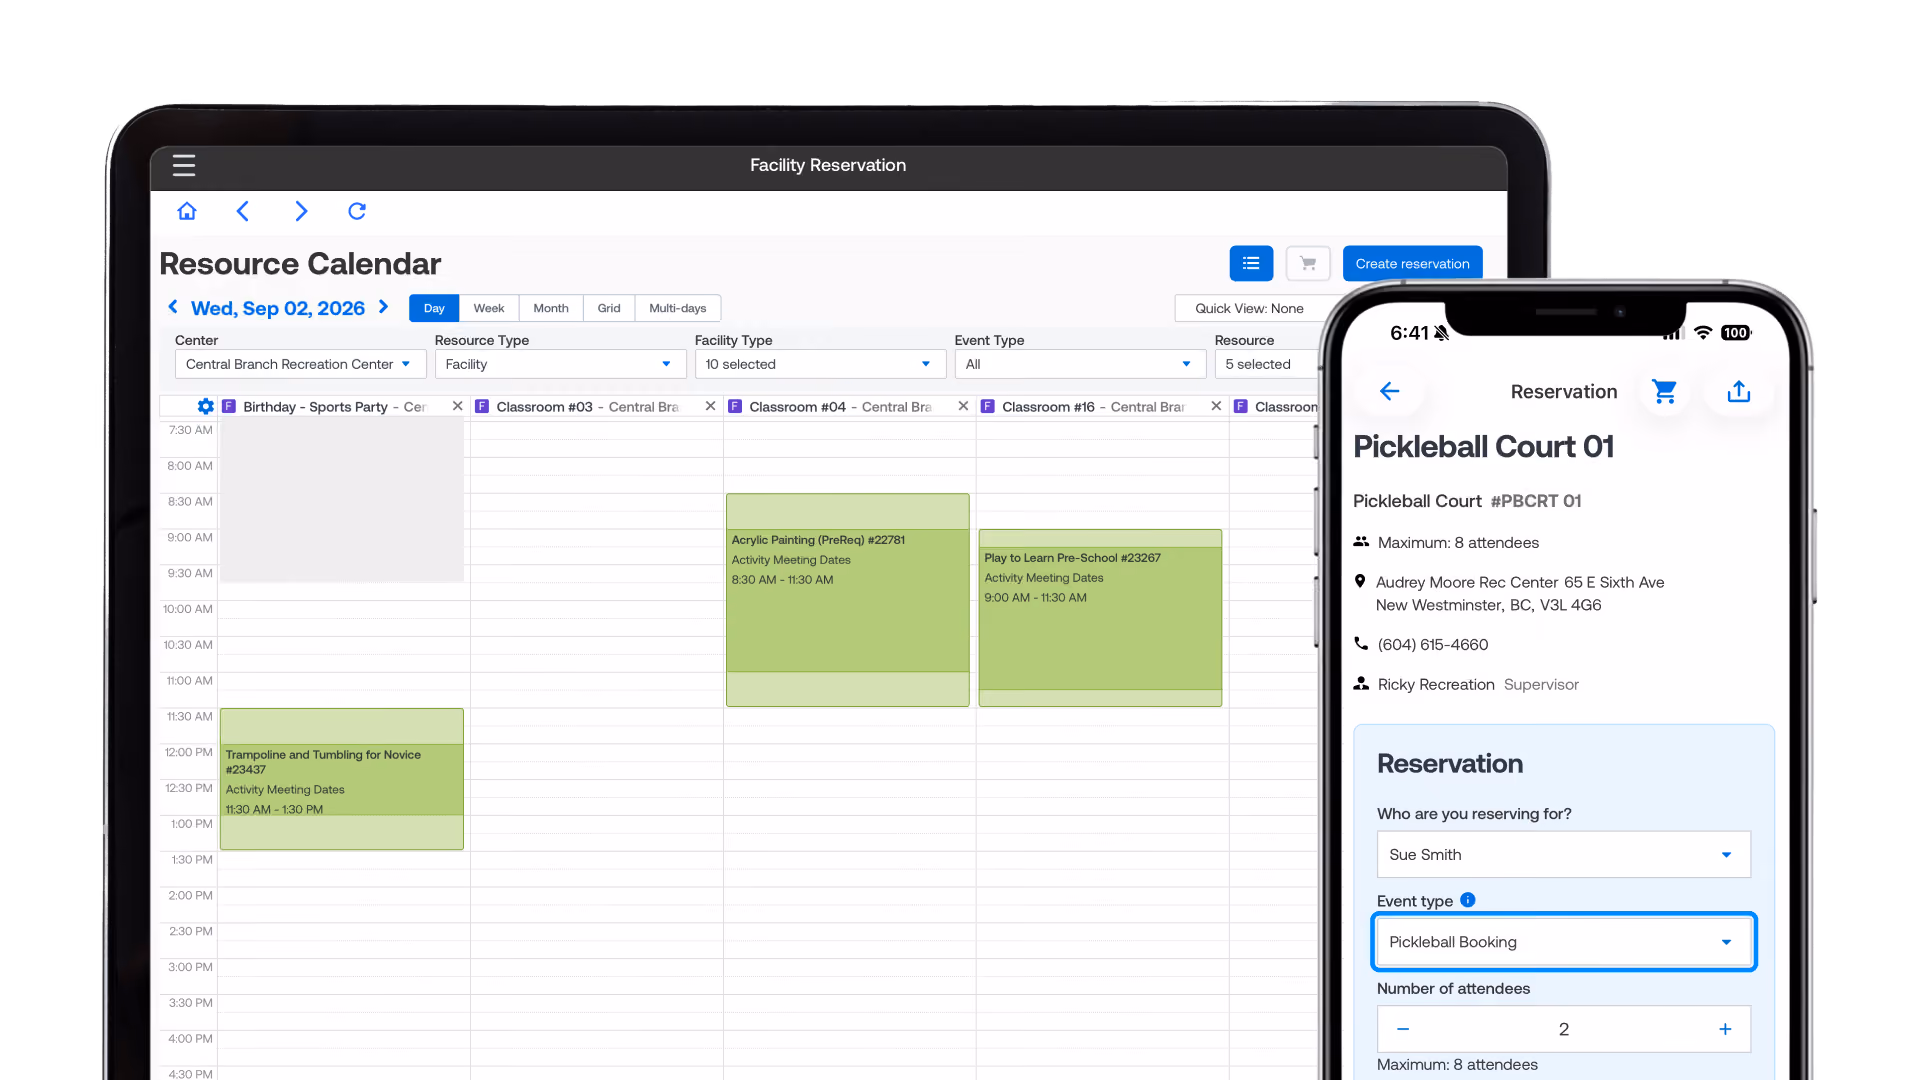Open Who are you reserving for dropdown
This screenshot has width=1920, height=1080.
pos(1563,854)
